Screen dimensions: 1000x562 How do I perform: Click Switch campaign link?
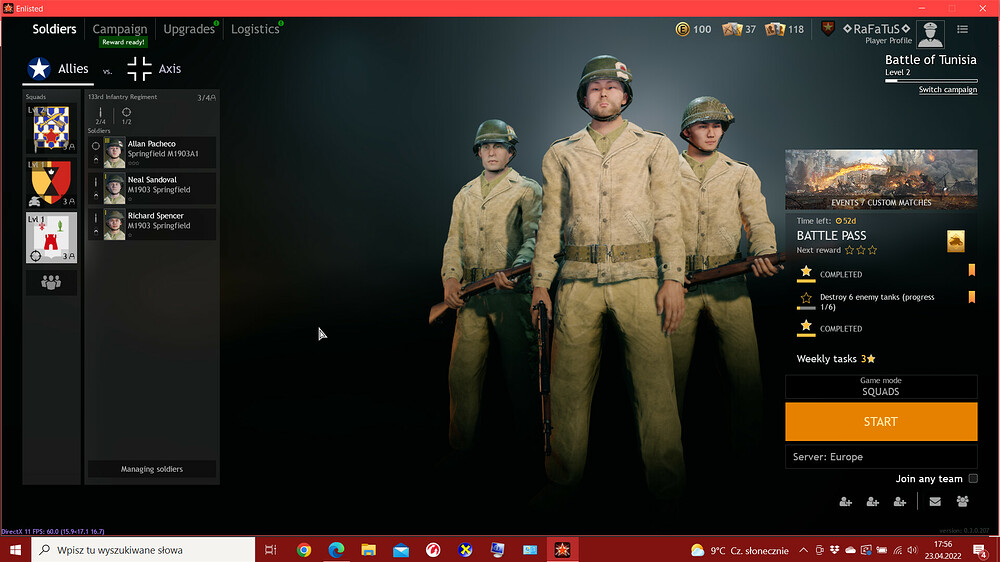(x=948, y=89)
